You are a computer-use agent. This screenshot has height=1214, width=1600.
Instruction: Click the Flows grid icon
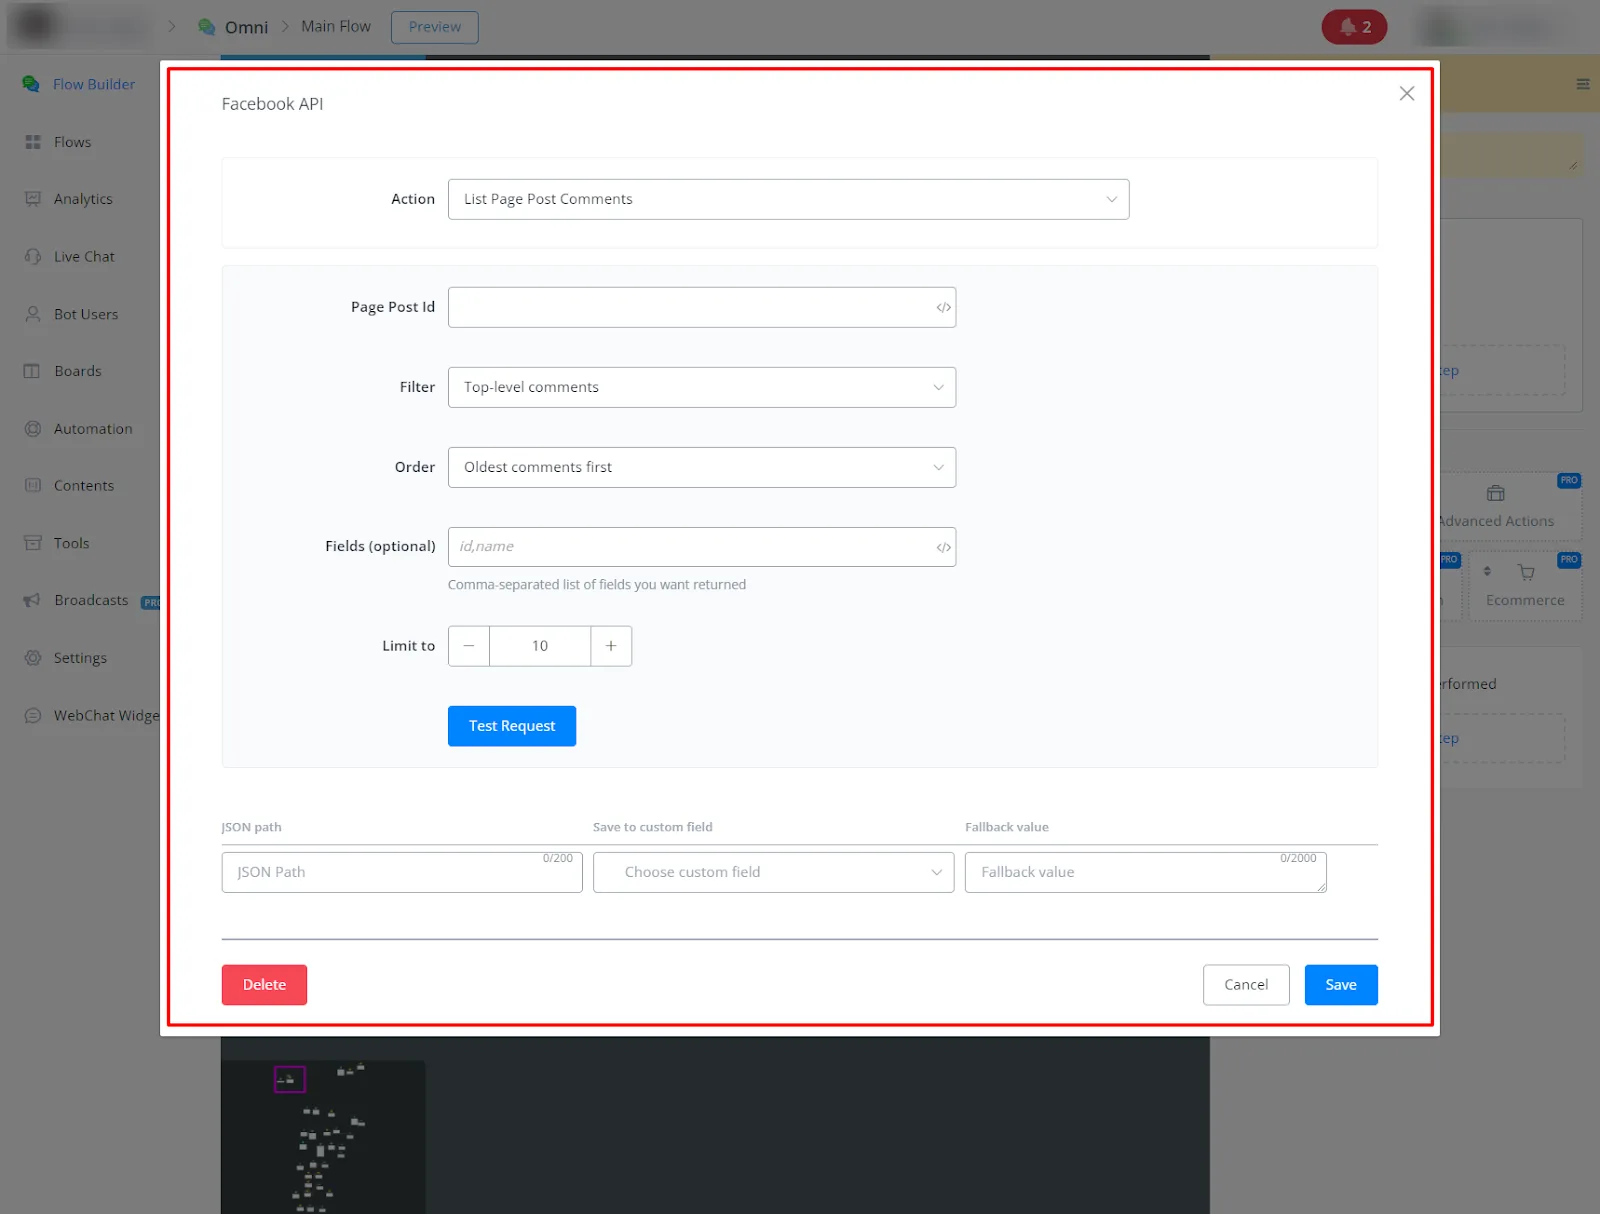33,142
